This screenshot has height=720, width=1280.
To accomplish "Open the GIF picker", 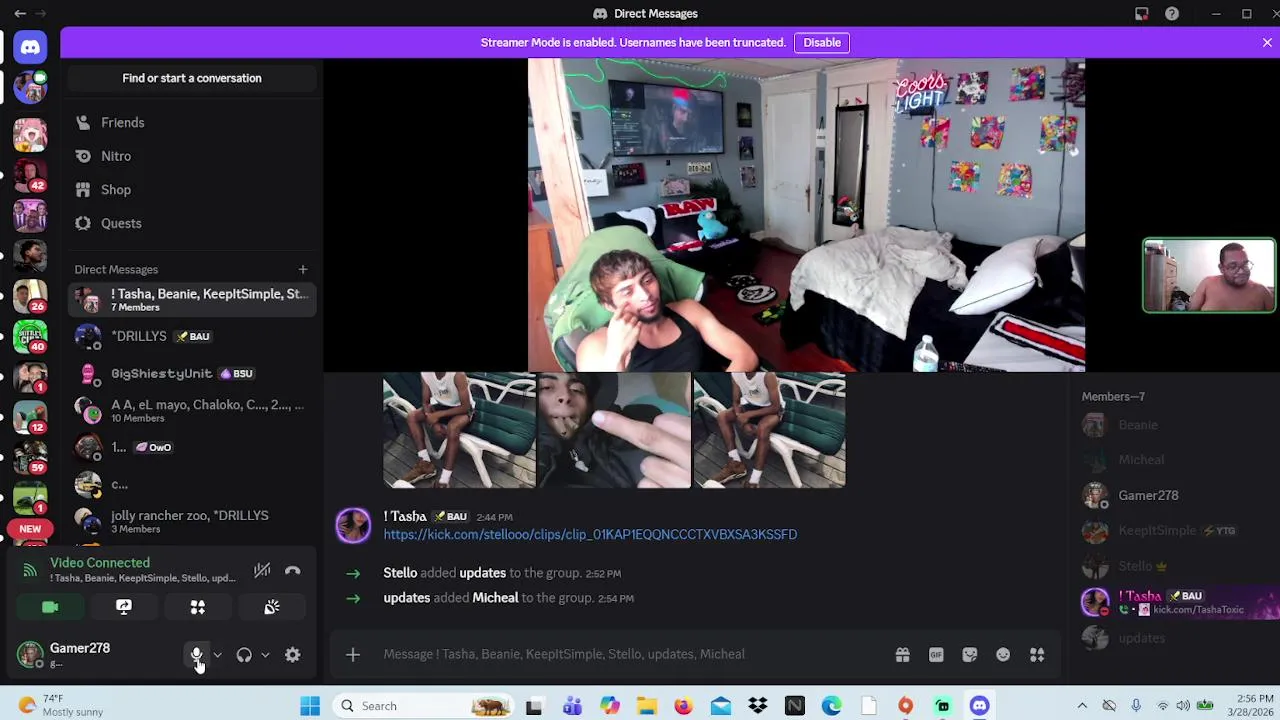I will [936, 654].
